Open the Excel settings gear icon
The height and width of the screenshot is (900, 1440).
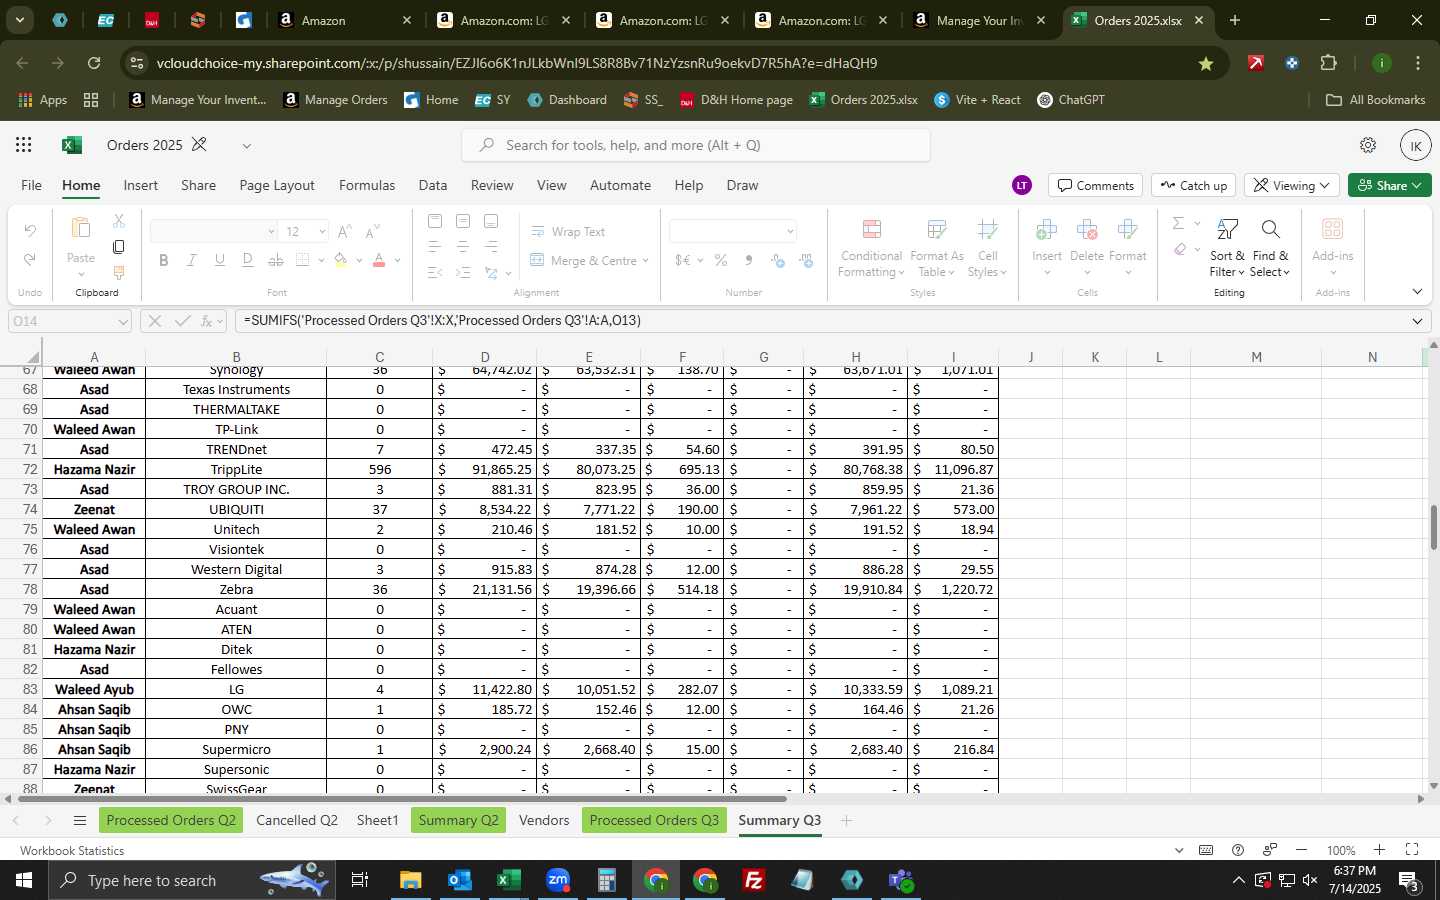1368,145
